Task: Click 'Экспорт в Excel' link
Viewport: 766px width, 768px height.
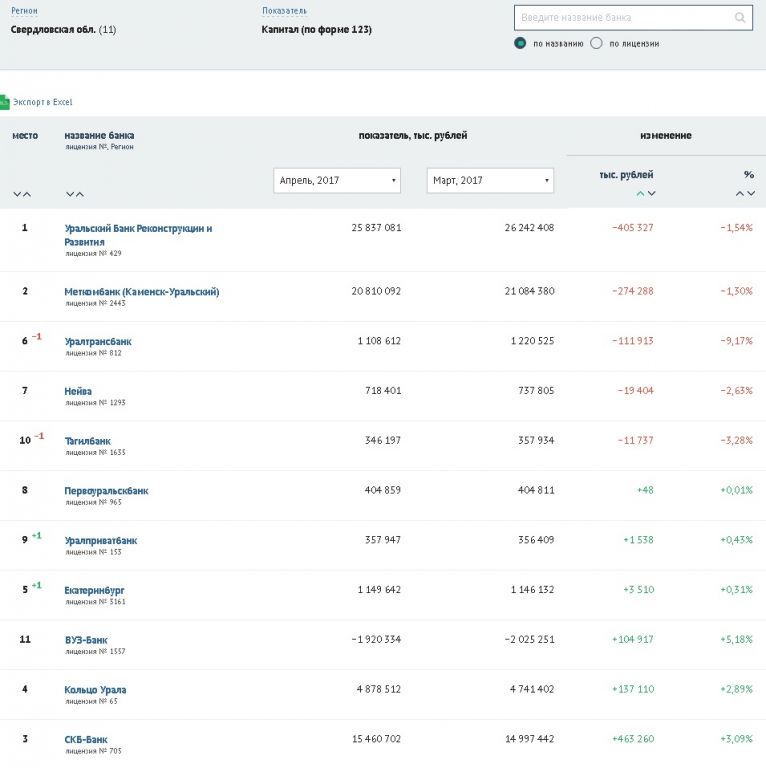Action: [x=42, y=102]
